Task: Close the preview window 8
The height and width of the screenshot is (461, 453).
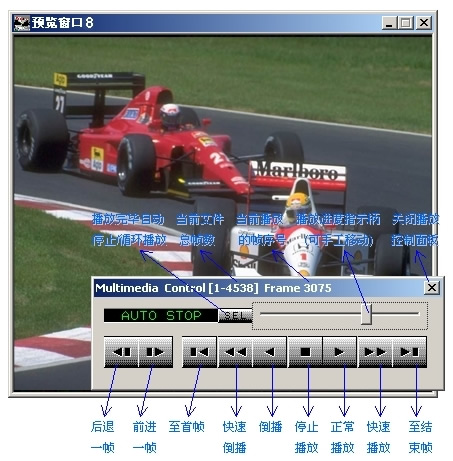Action: click(424, 23)
